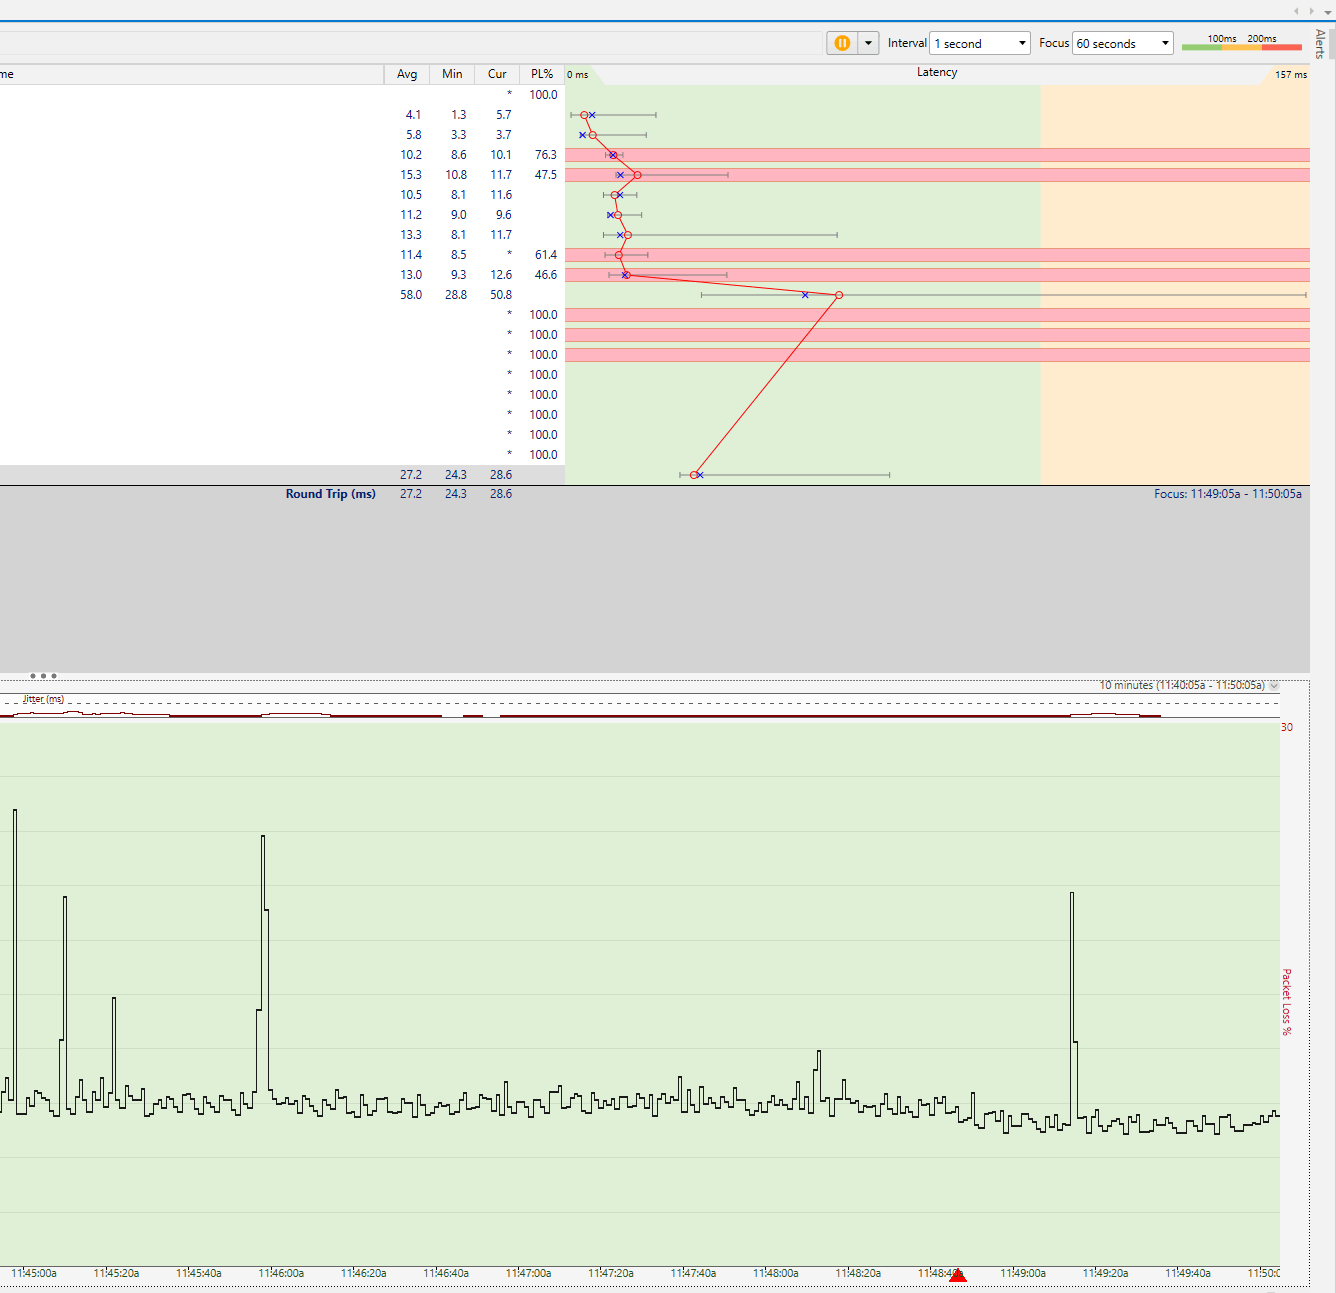
Task: Sort by the Min column header
Action: pyautogui.click(x=452, y=74)
